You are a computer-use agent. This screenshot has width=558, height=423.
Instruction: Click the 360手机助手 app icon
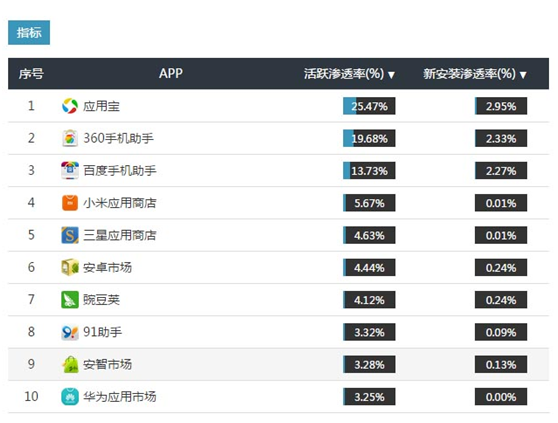(70, 138)
